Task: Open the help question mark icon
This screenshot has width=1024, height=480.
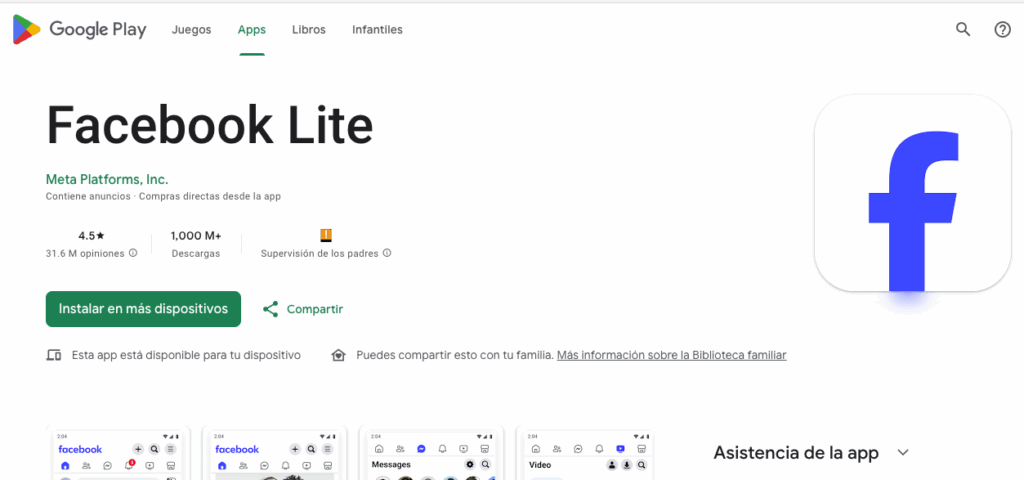Action: [x=1002, y=29]
